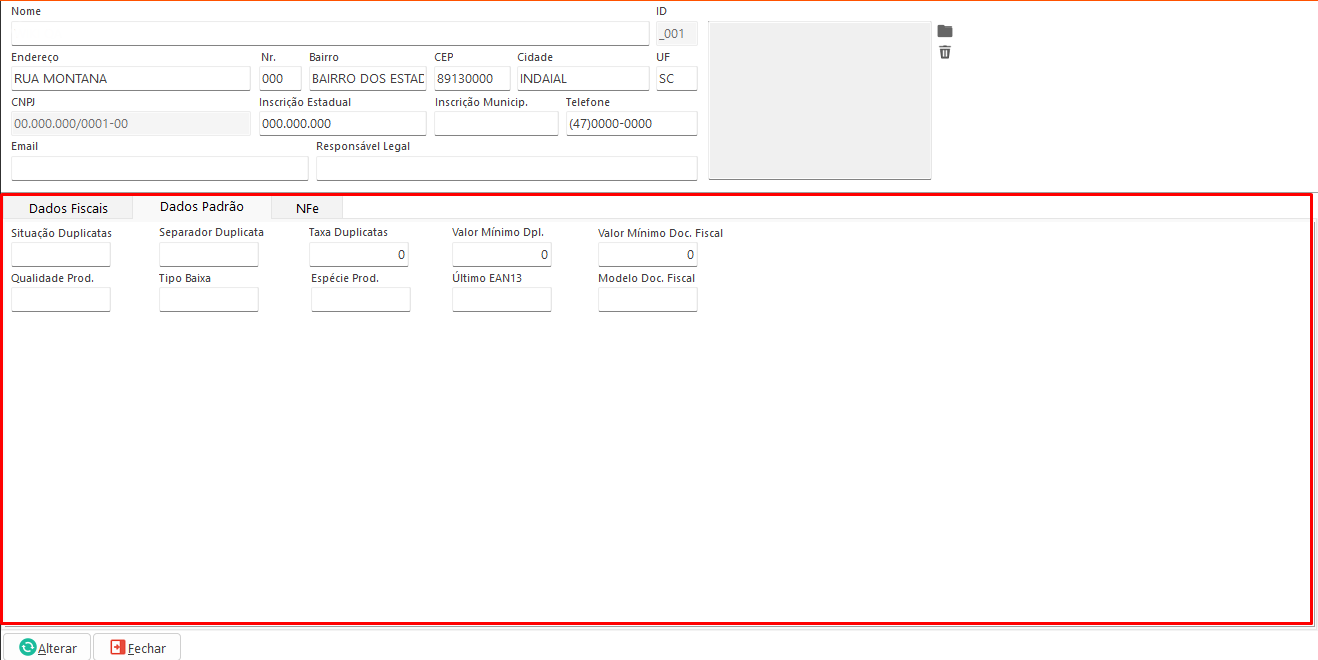This screenshot has width=1318, height=660.
Task: Click the Inscrição Estadual field
Action: [342, 123]
